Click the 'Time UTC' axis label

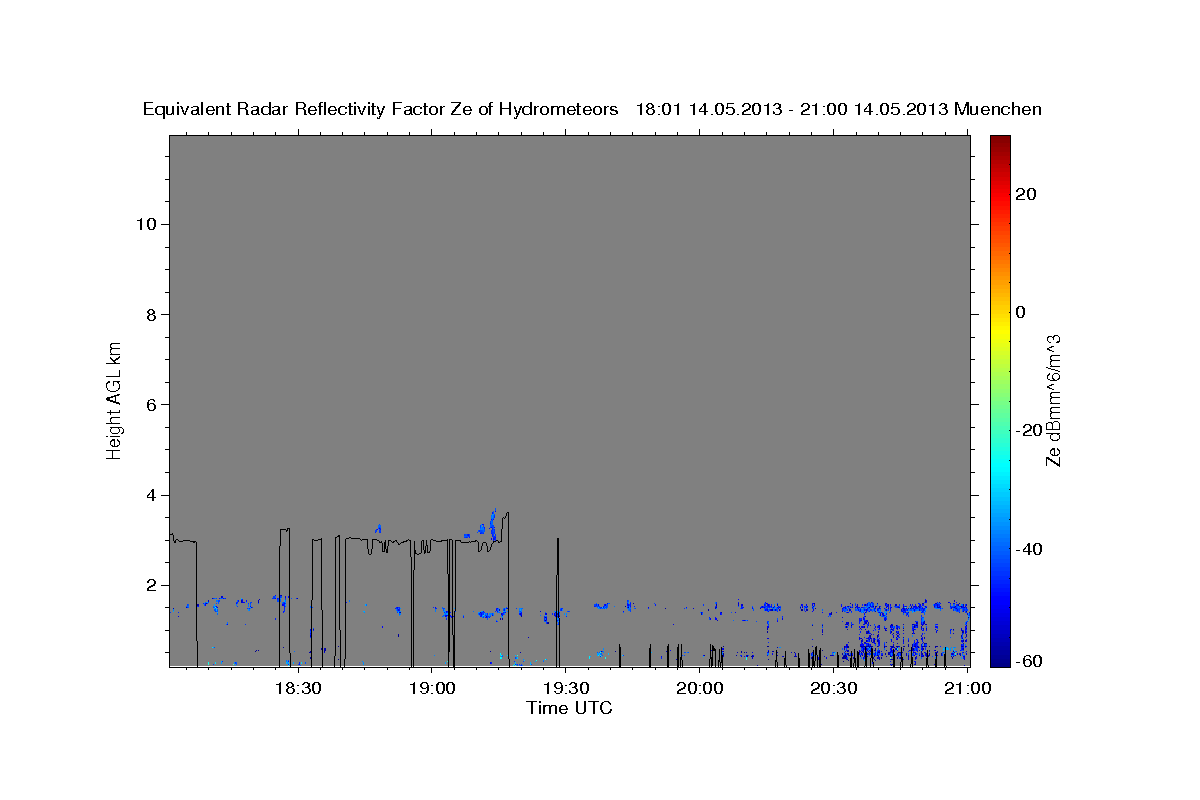[569, 708]
